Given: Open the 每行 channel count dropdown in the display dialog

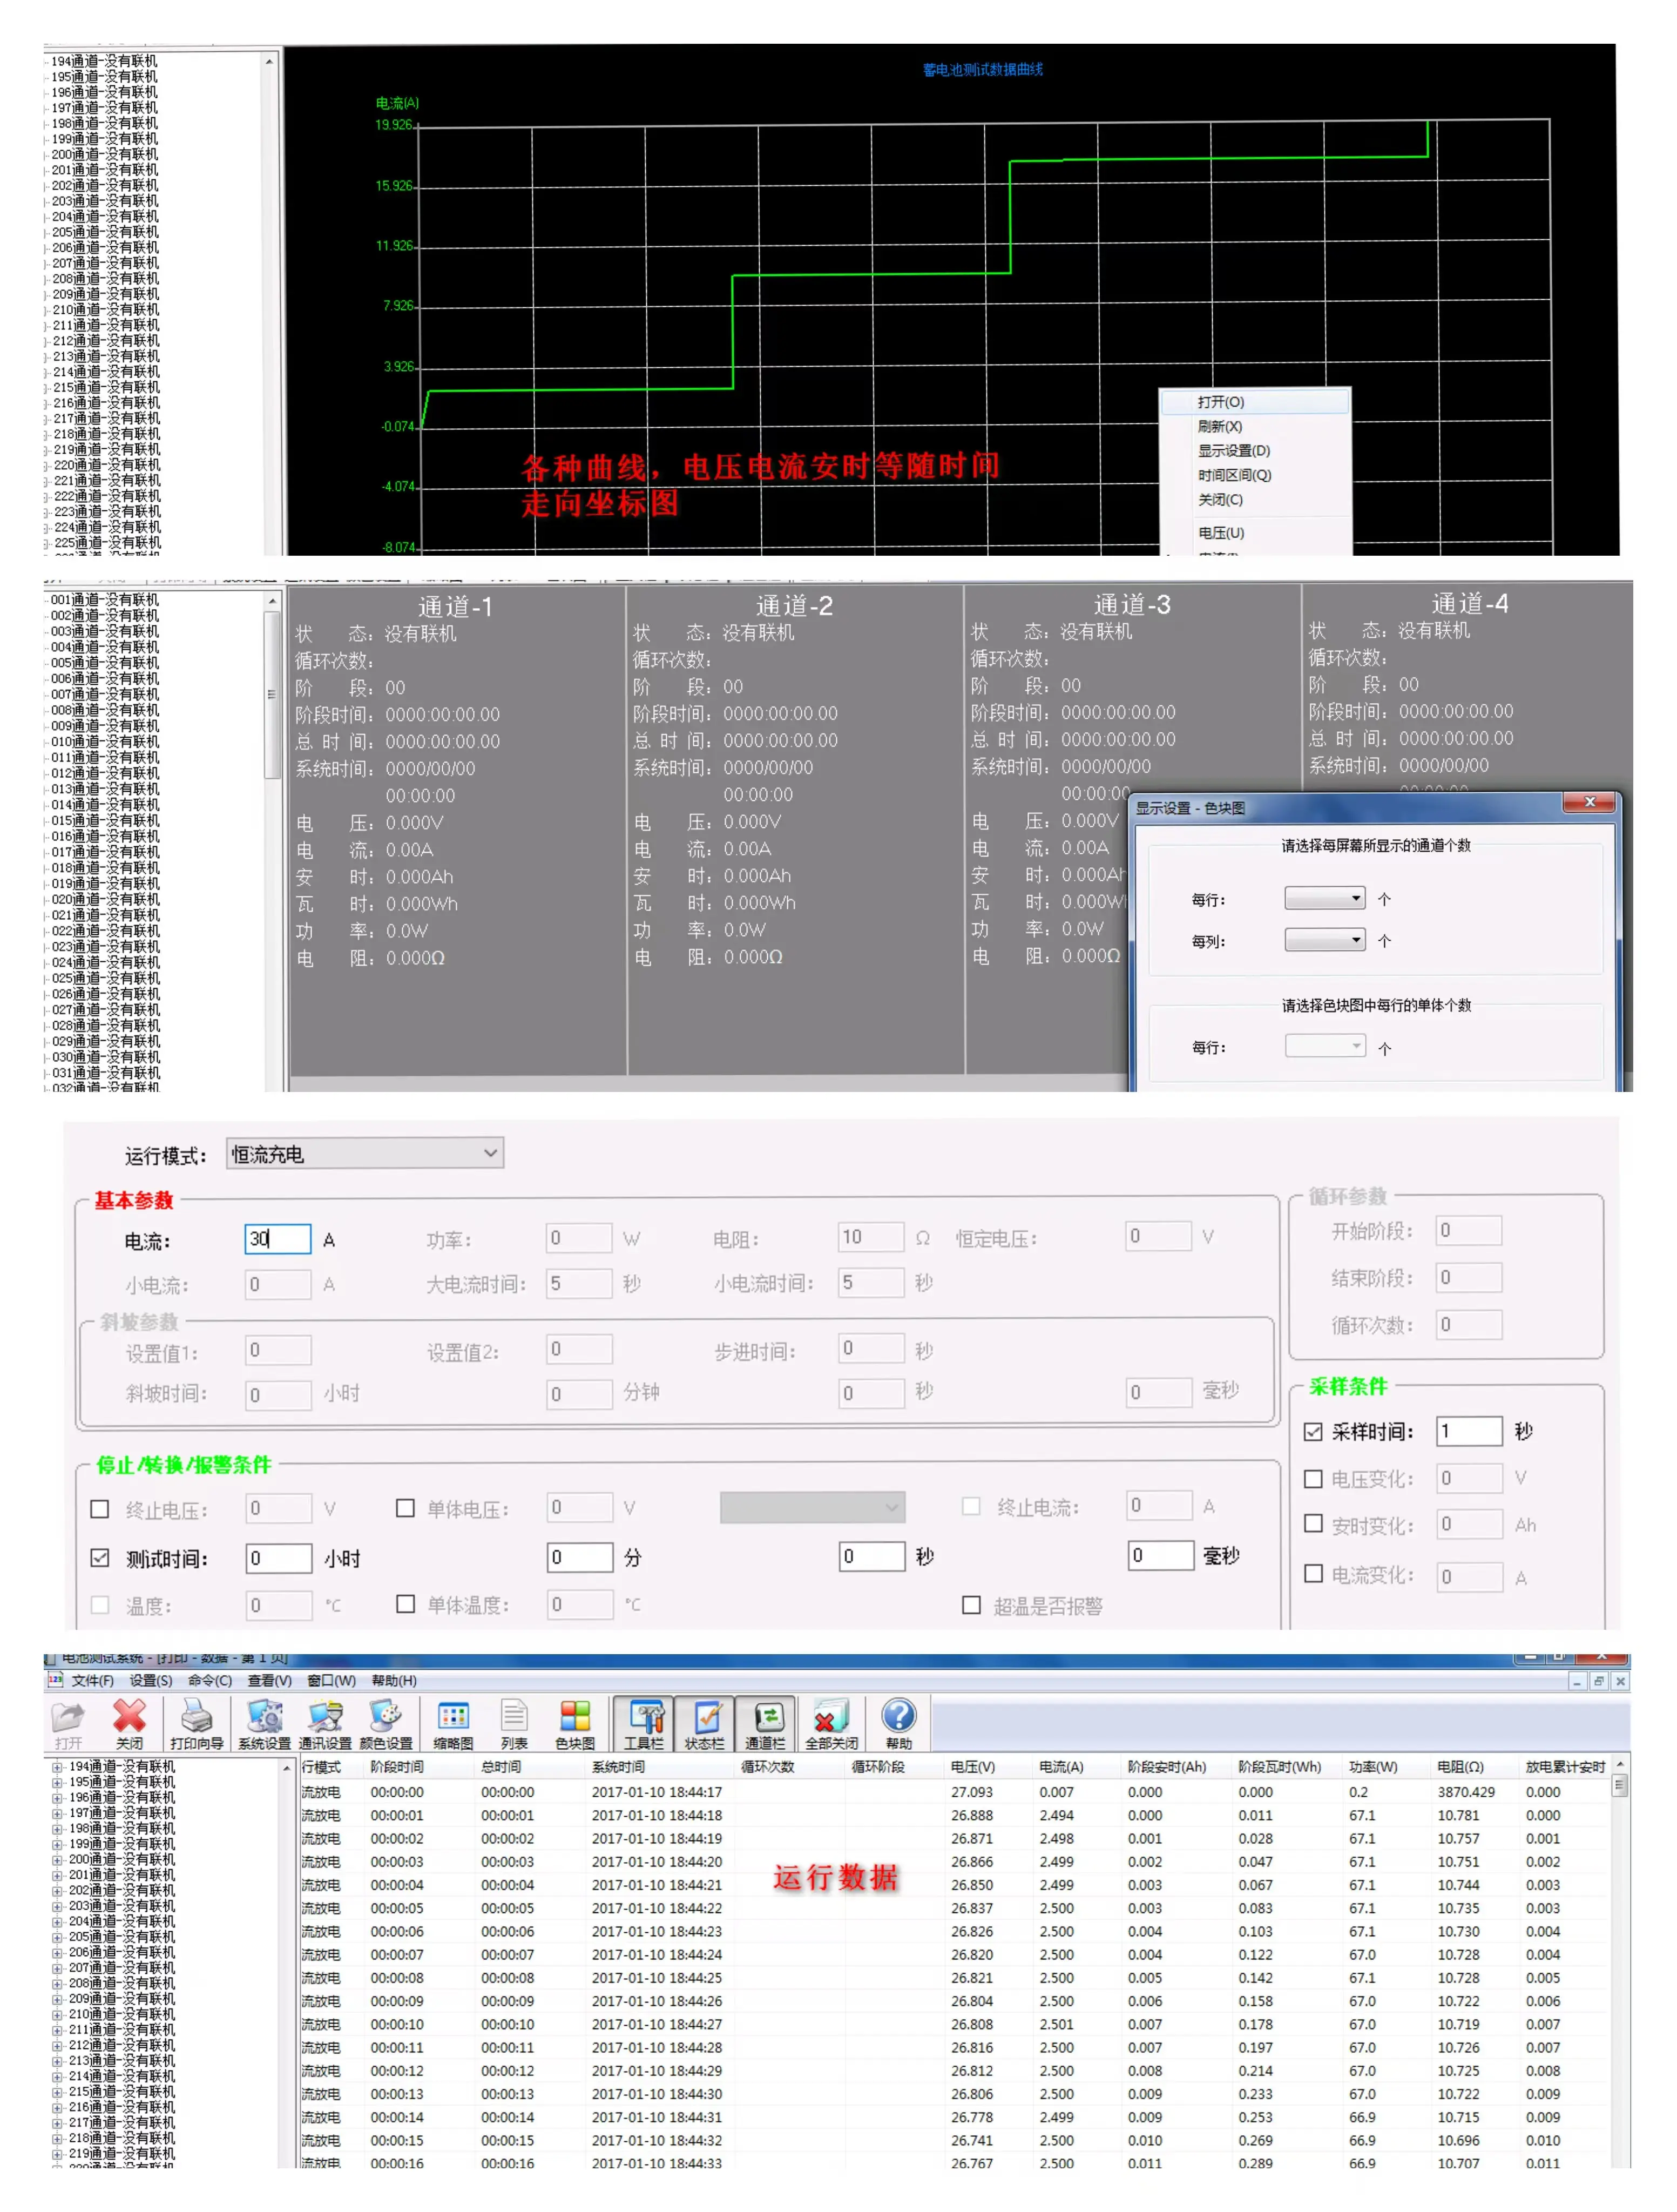Looking at the screenshot, I should coord(1324,898).
